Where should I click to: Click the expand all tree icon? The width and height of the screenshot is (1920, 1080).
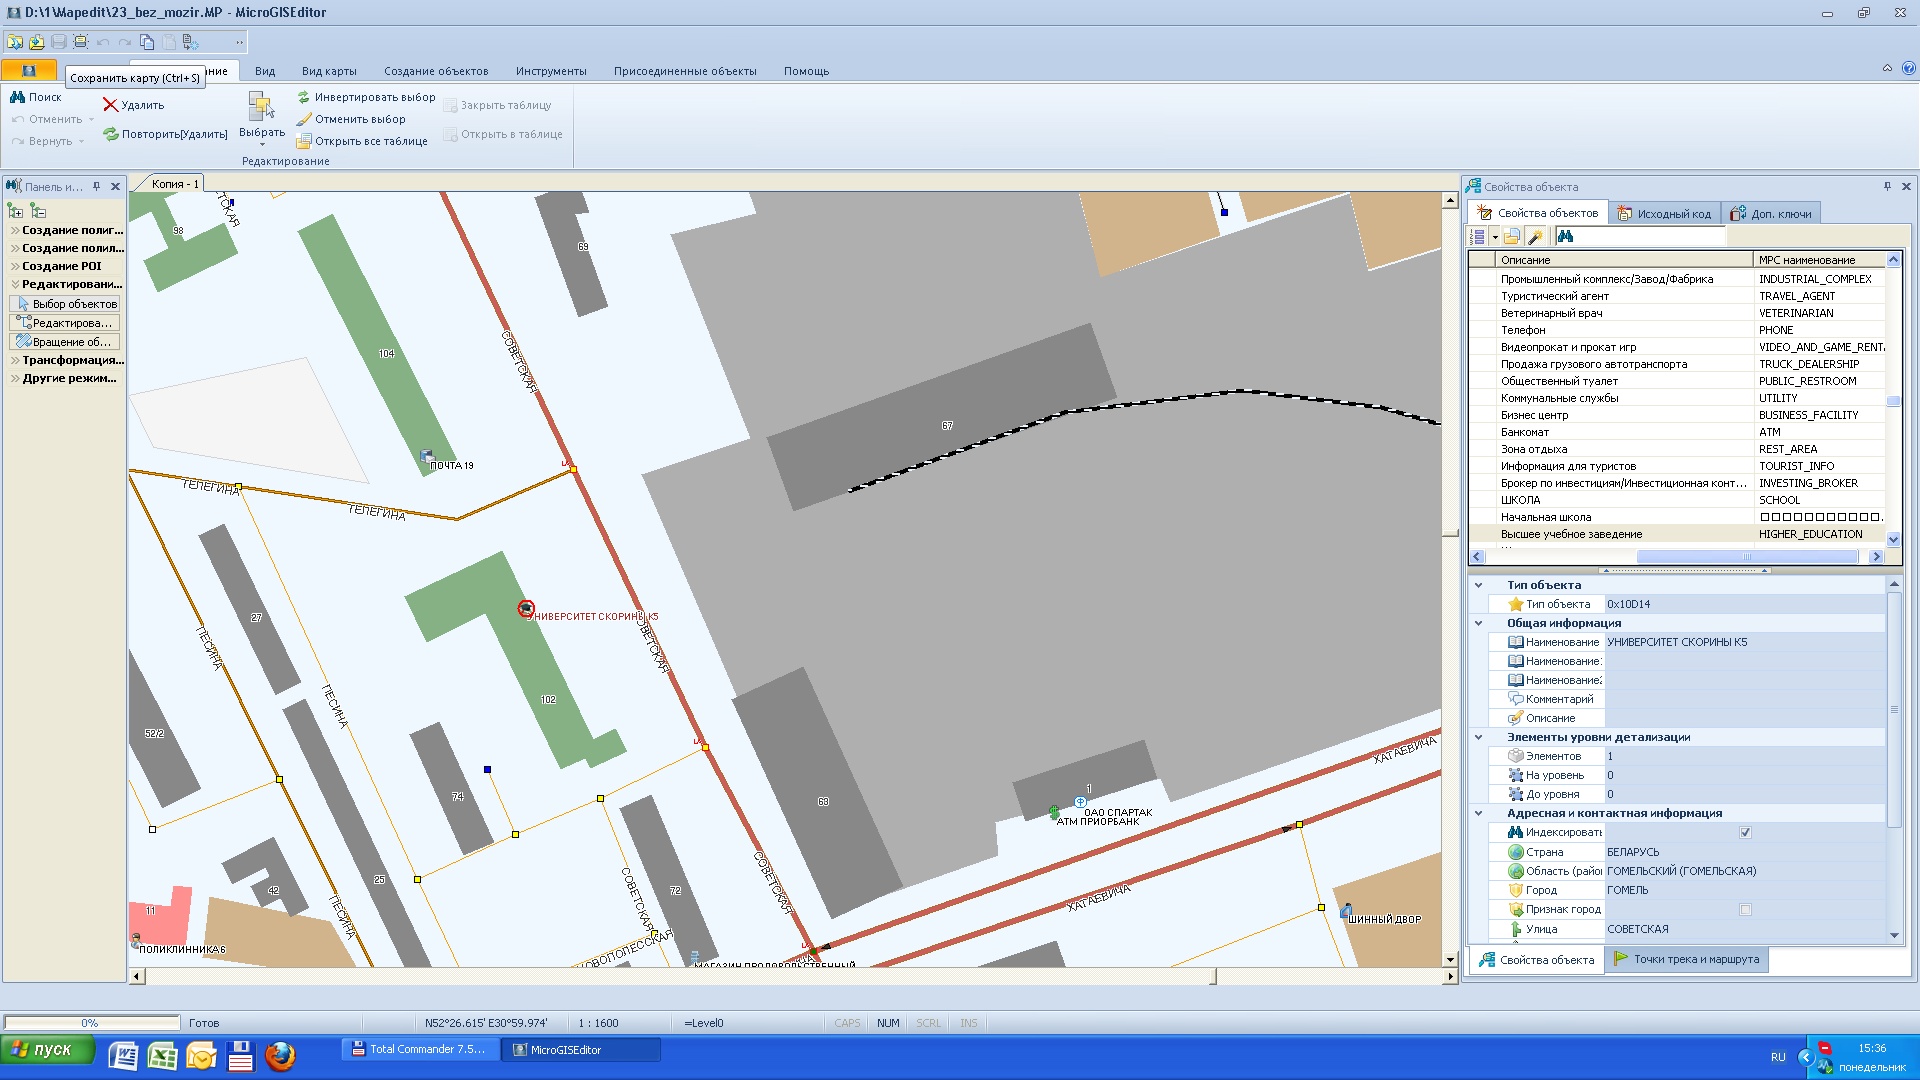coord(15,211)
